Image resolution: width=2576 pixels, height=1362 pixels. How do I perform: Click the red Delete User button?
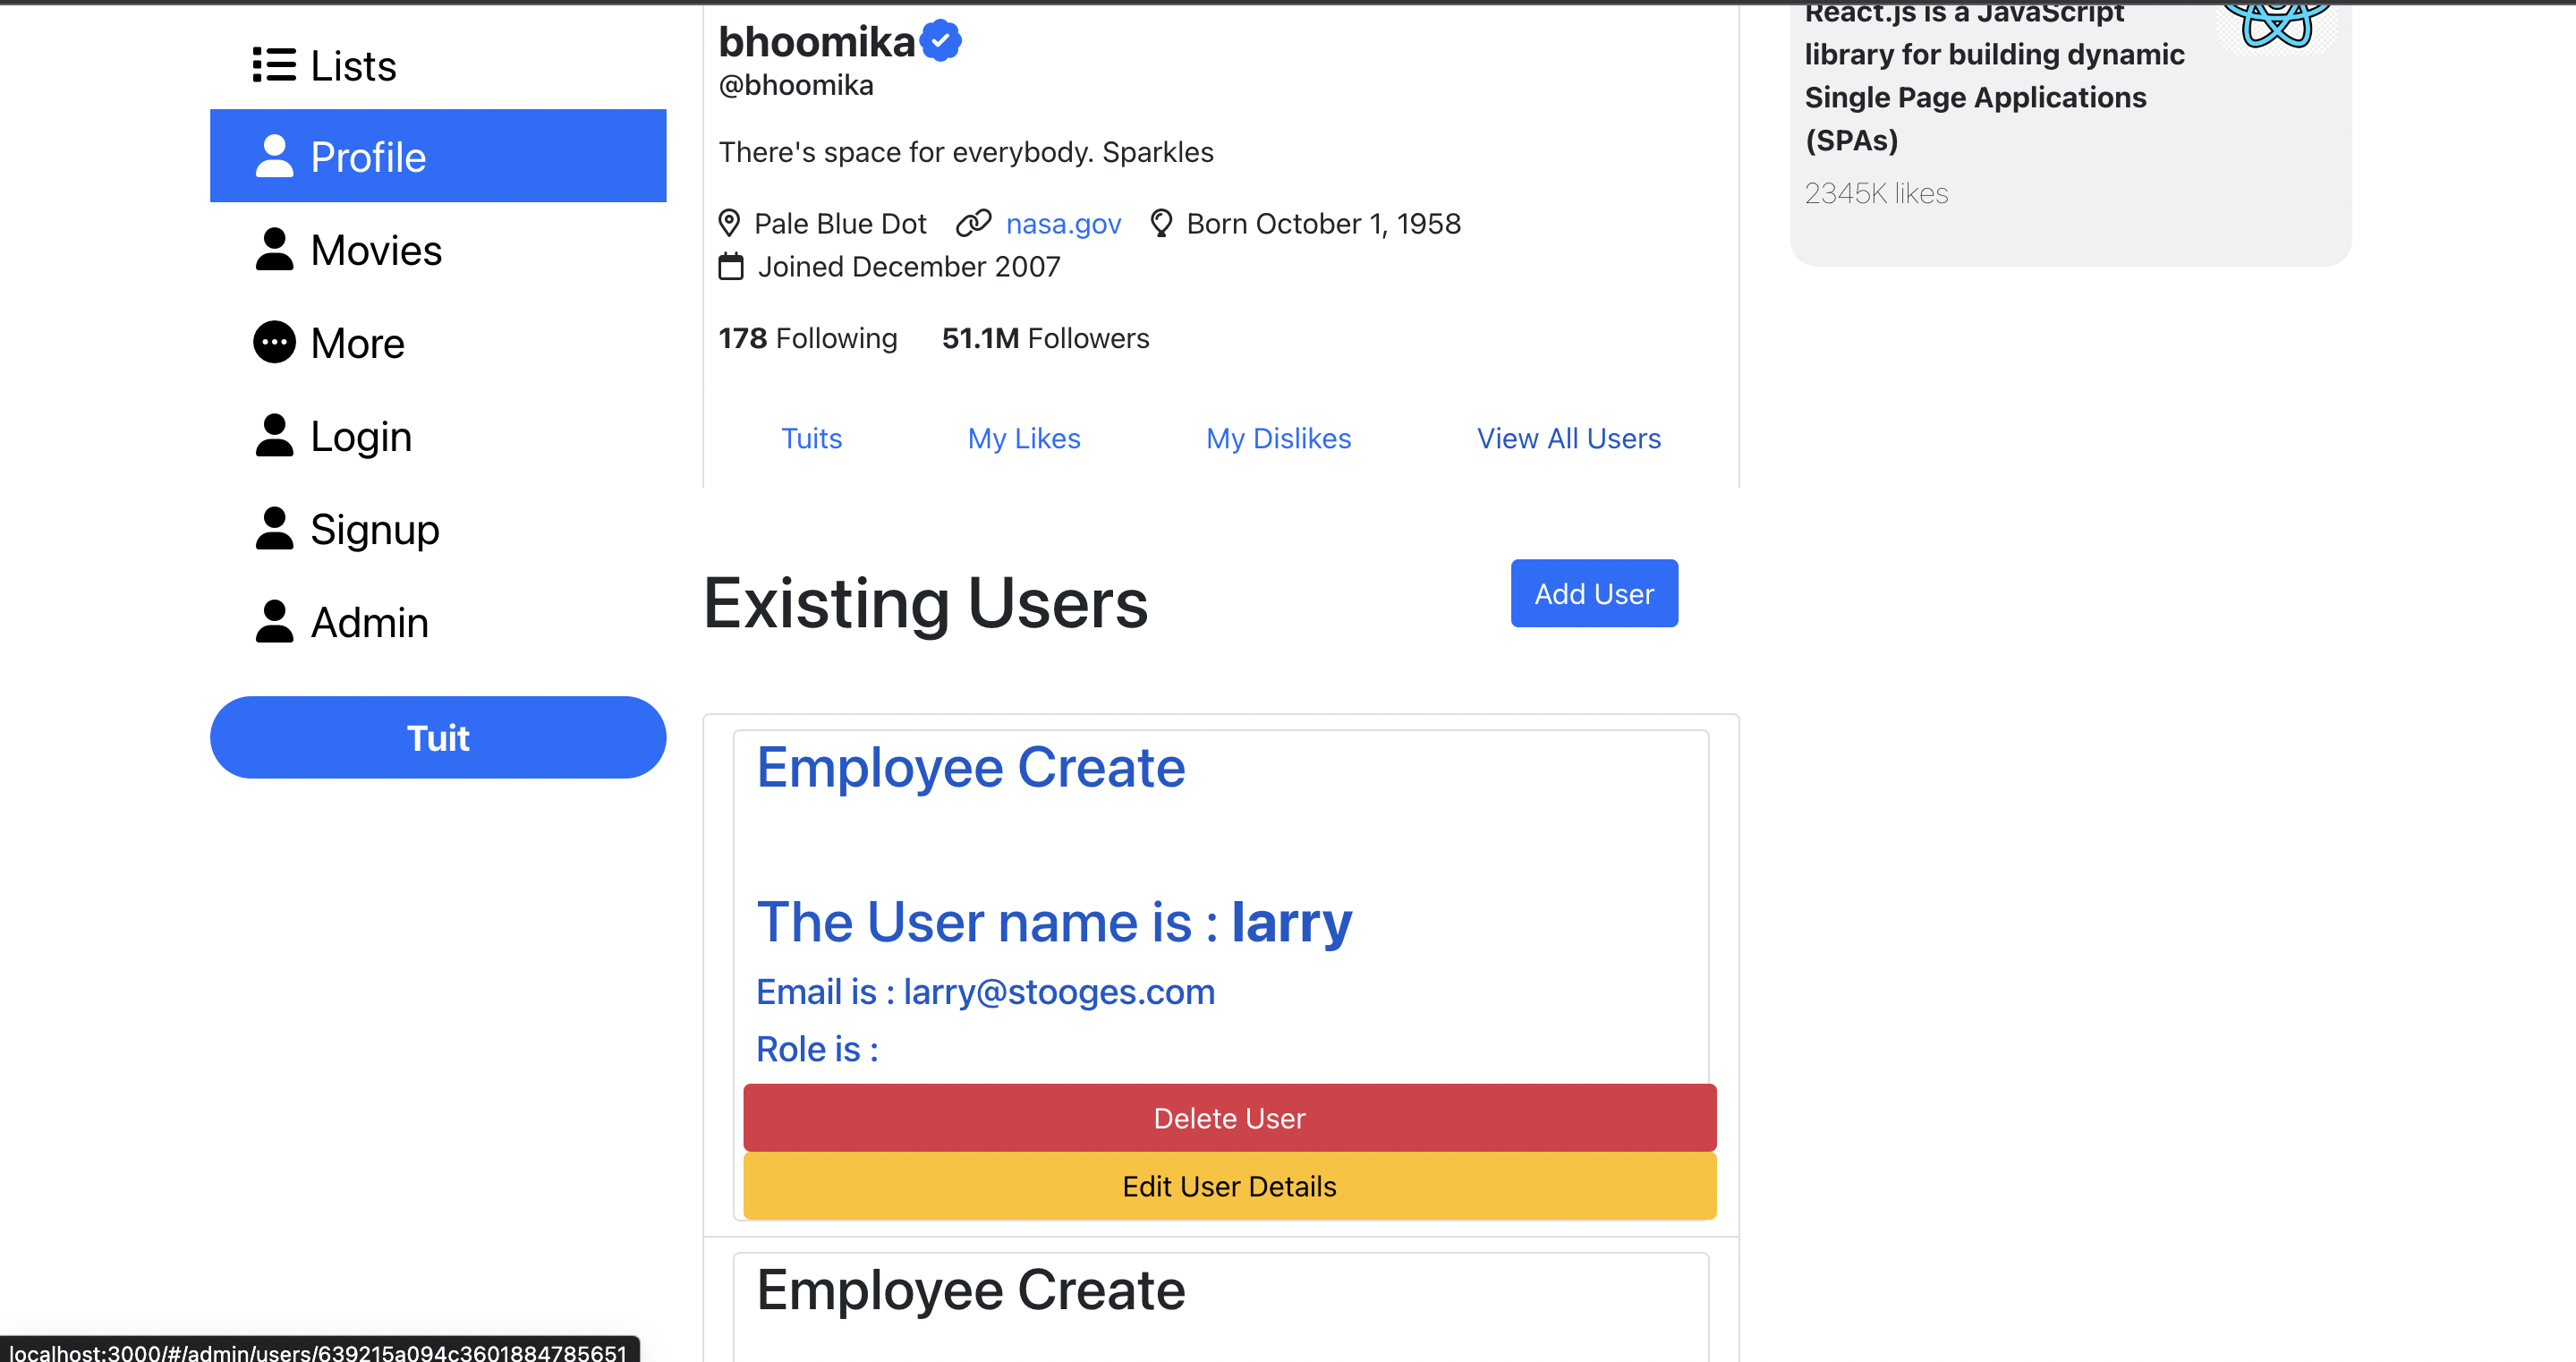(1229, 1117)
